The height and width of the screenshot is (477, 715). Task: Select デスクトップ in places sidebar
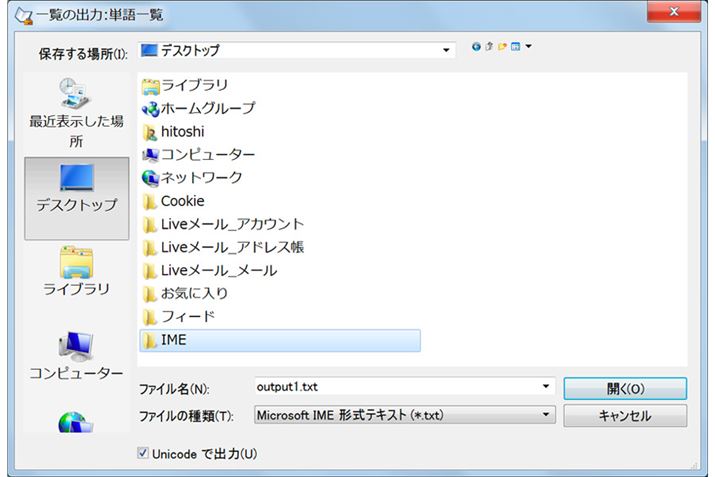[77, 198]
